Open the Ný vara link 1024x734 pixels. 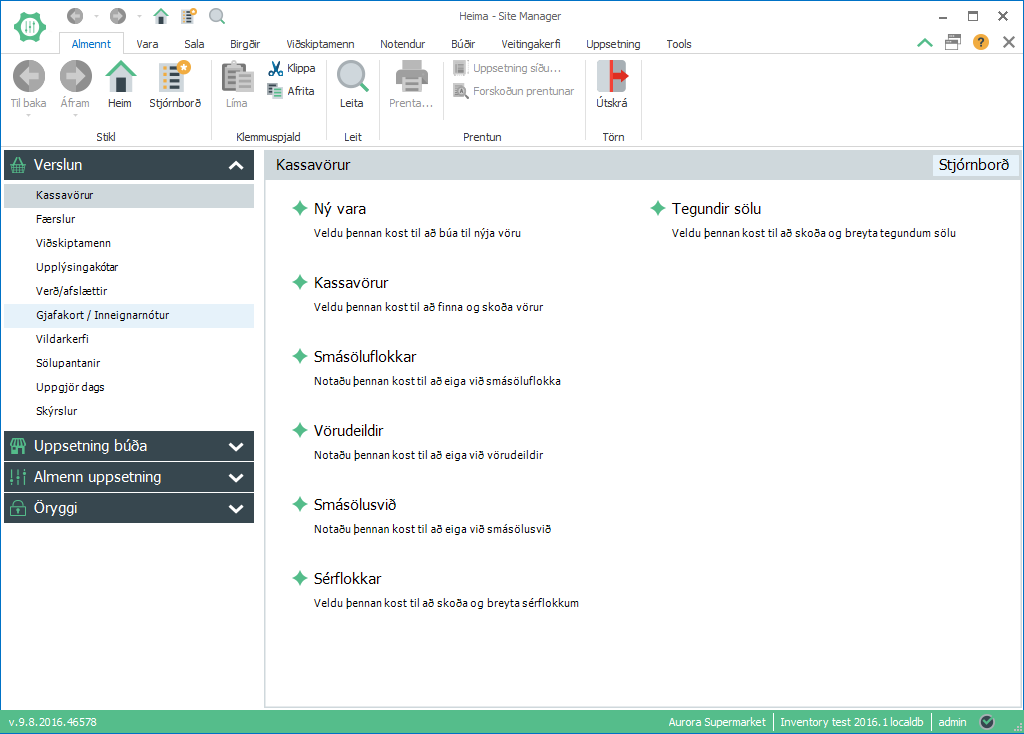(x=340, y=209)
